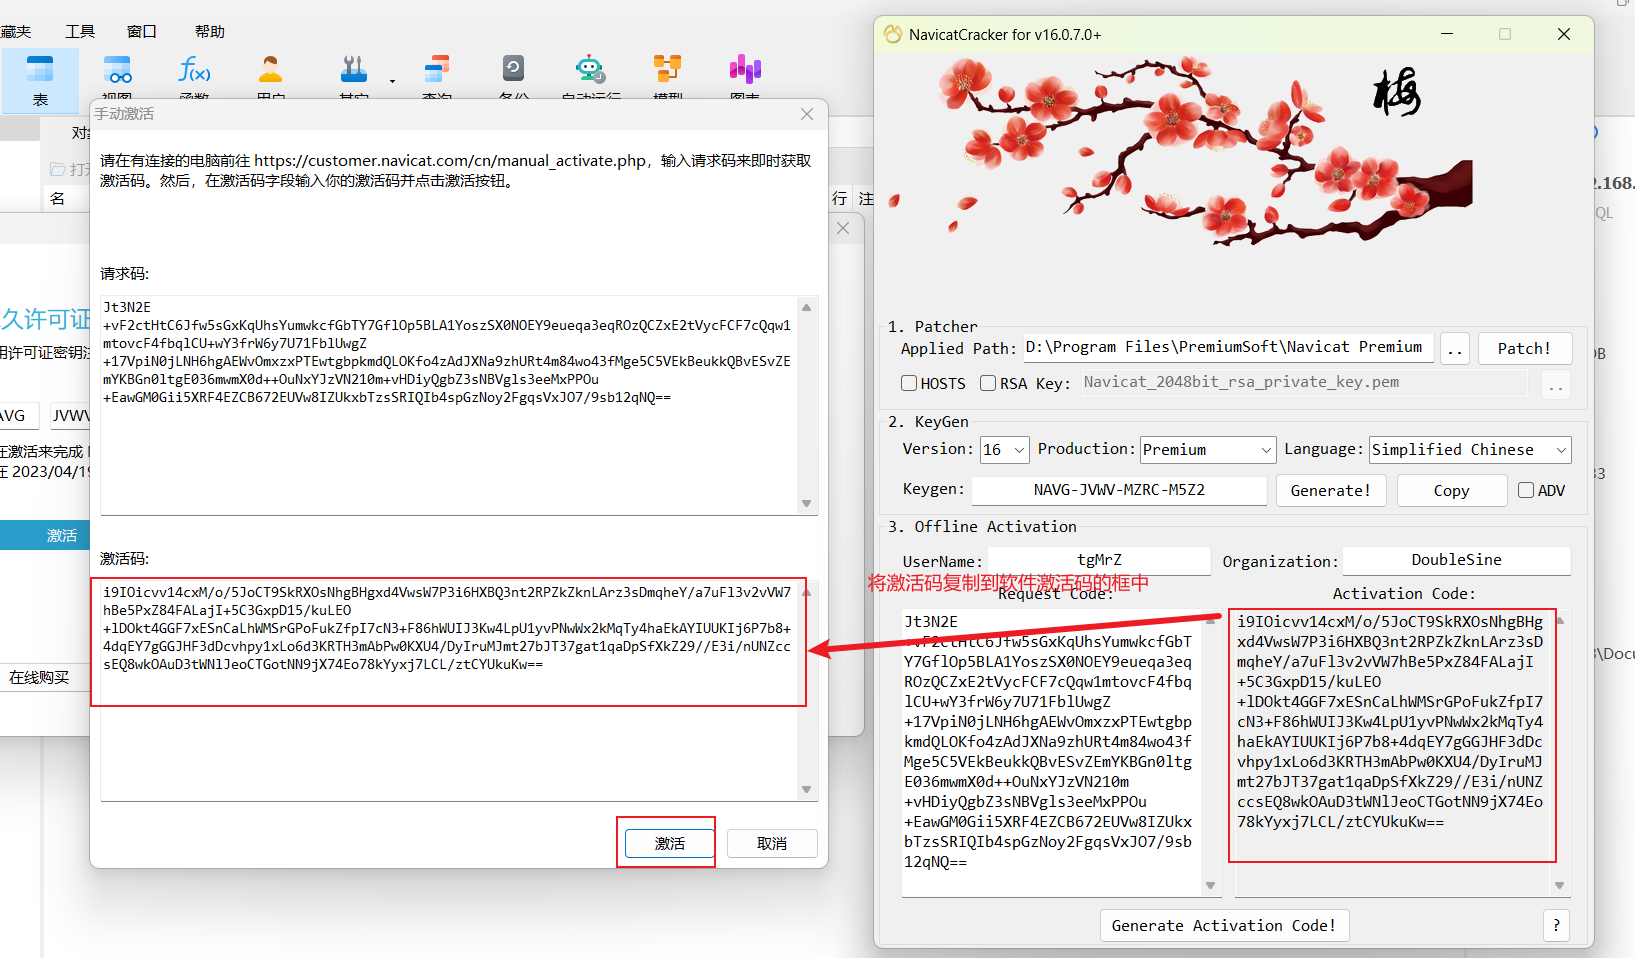Image resolution: width=1635 pixels, height=958 pixels.
Task: Click the Function f(x) toolbar icon
Action: coord(194,72)
